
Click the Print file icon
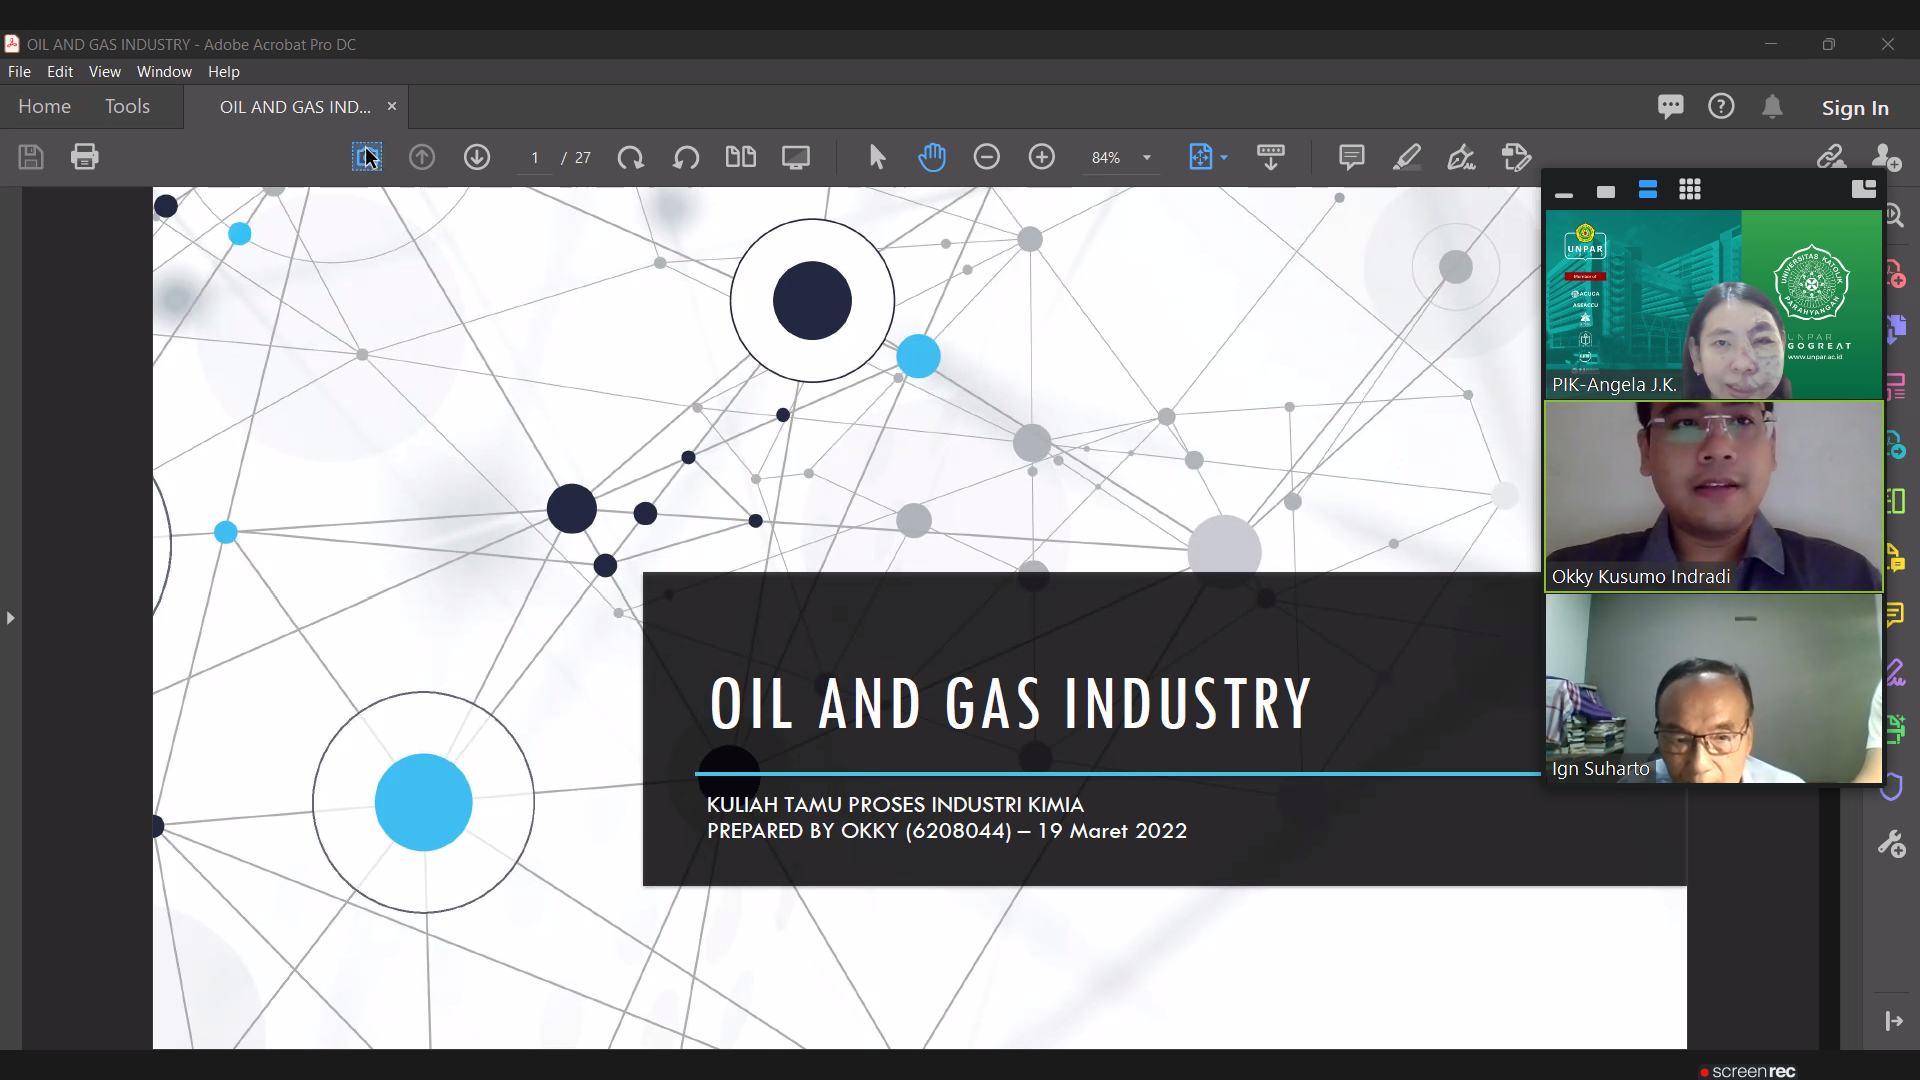point(85,157)
